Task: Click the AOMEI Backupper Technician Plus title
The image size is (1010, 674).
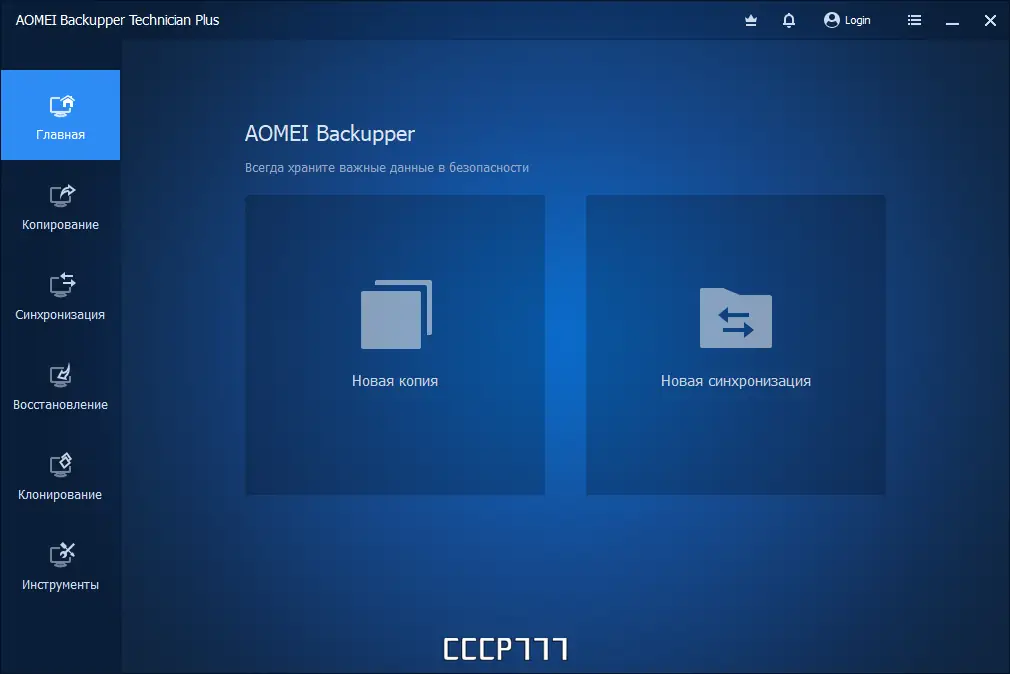Action: [117, 19]
